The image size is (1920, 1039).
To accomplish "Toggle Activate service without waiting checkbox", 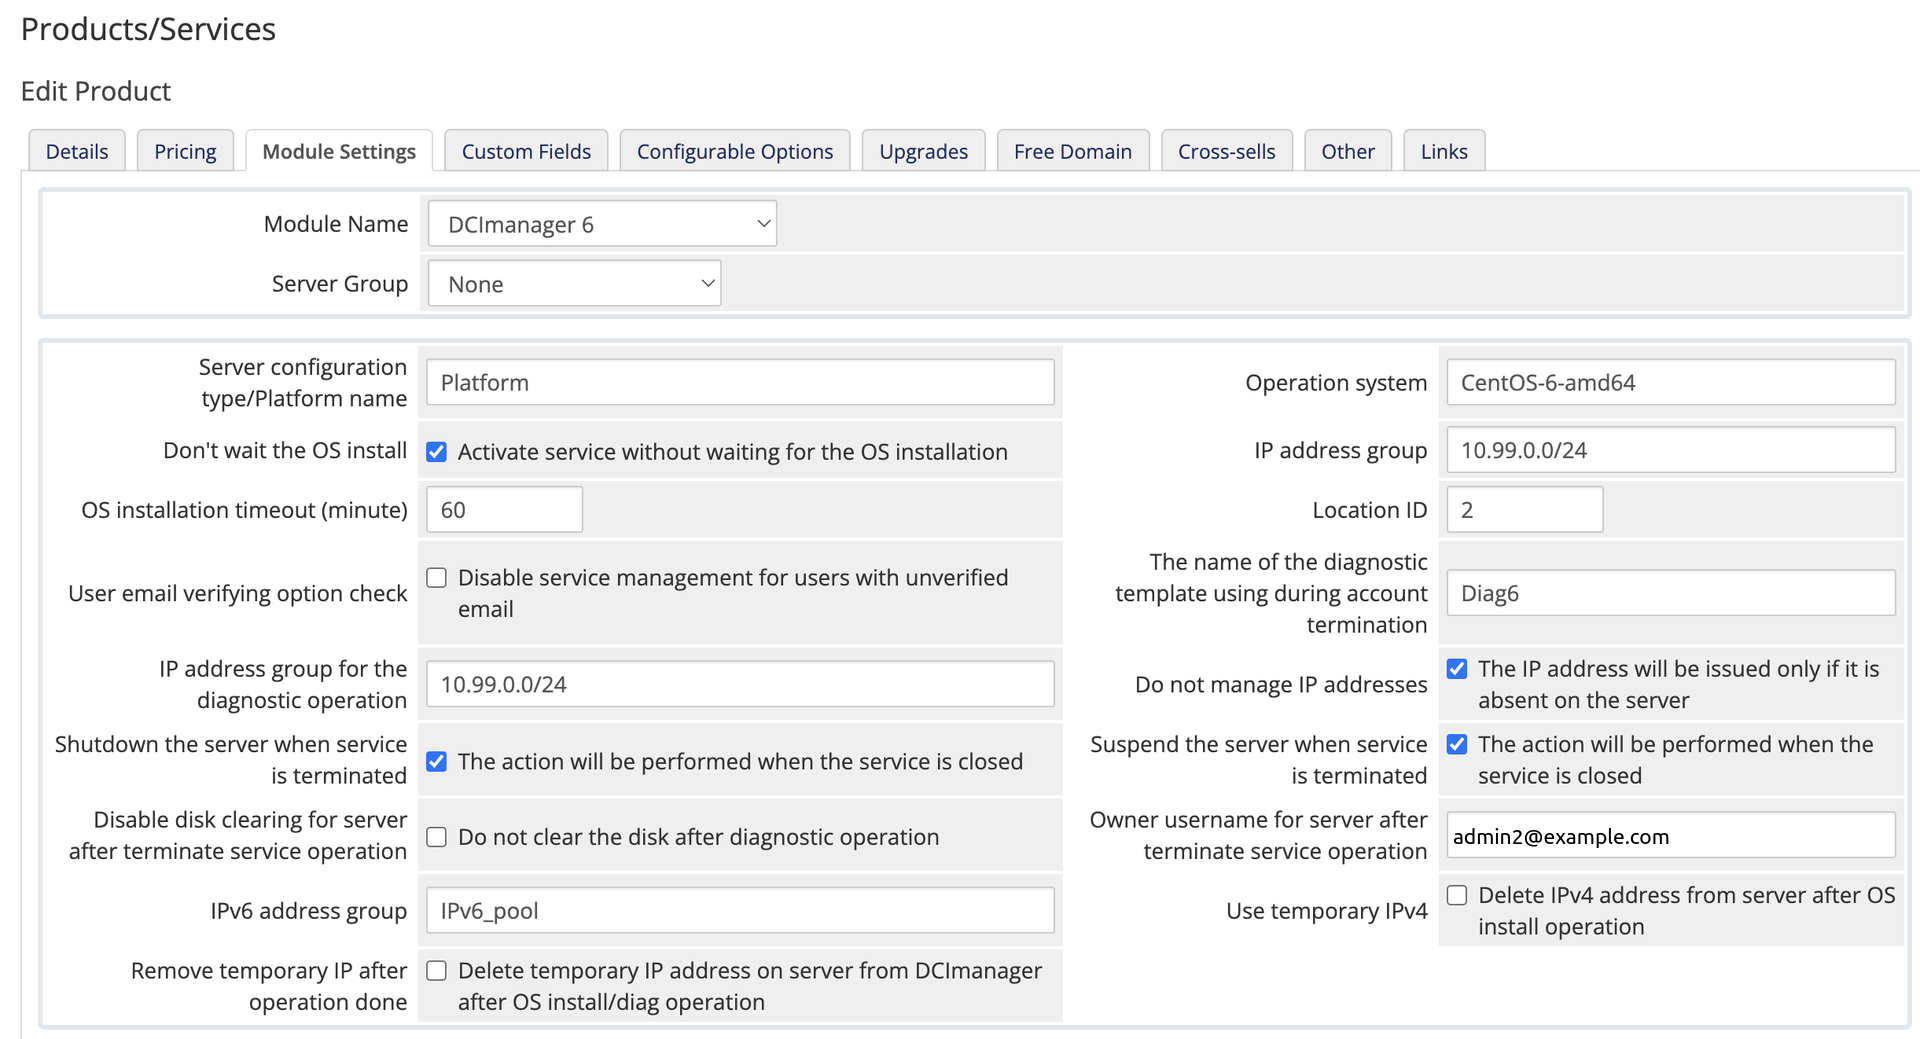I will (x=437, y=452).
